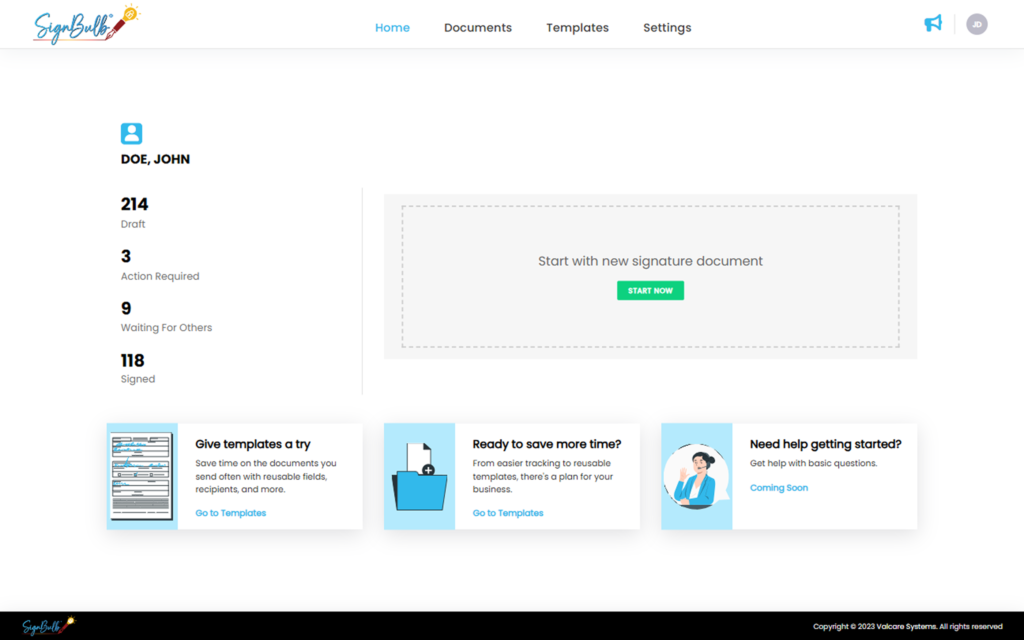Viewport: 1024px width, 640px height.
Task: Follow Go to Templates under Ready to save more time
Action: pyautogui.click(x=508, y=513)
